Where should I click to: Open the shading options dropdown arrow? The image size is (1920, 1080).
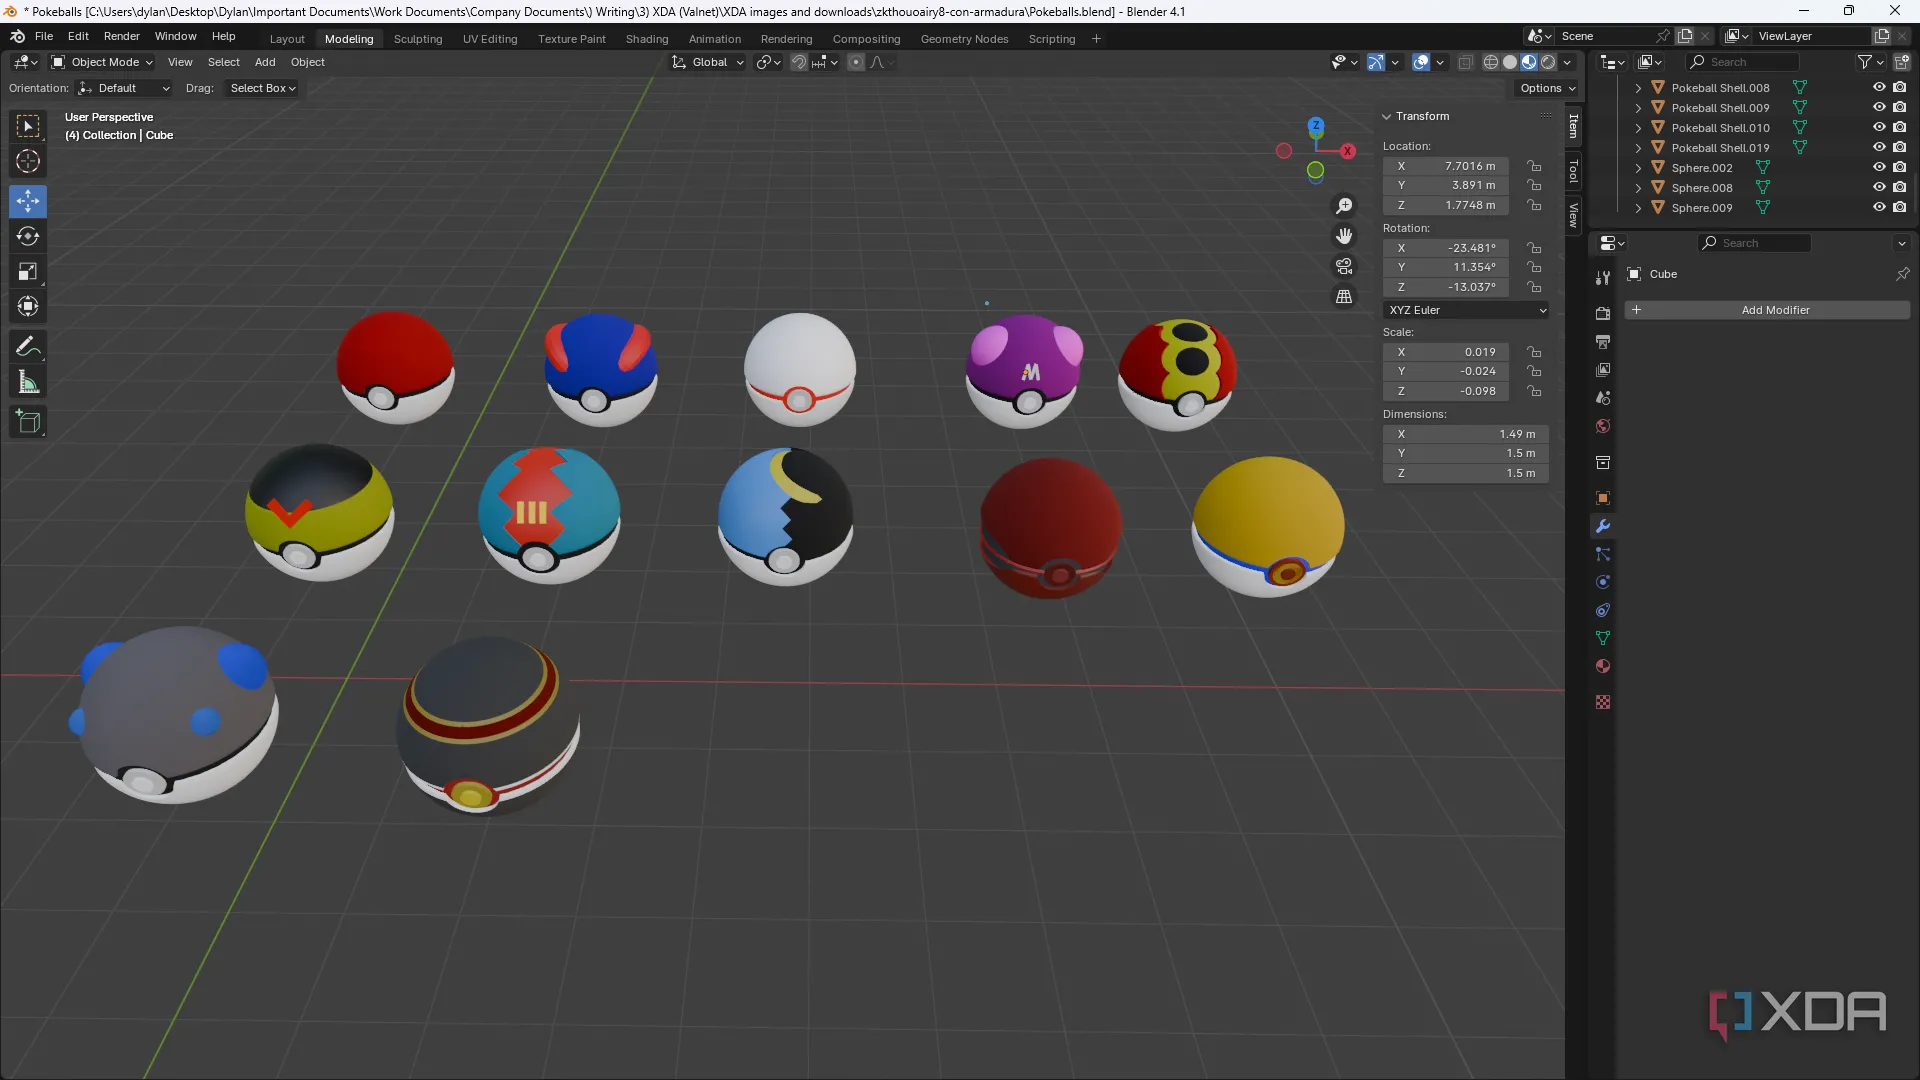(x=1567, y=62)
